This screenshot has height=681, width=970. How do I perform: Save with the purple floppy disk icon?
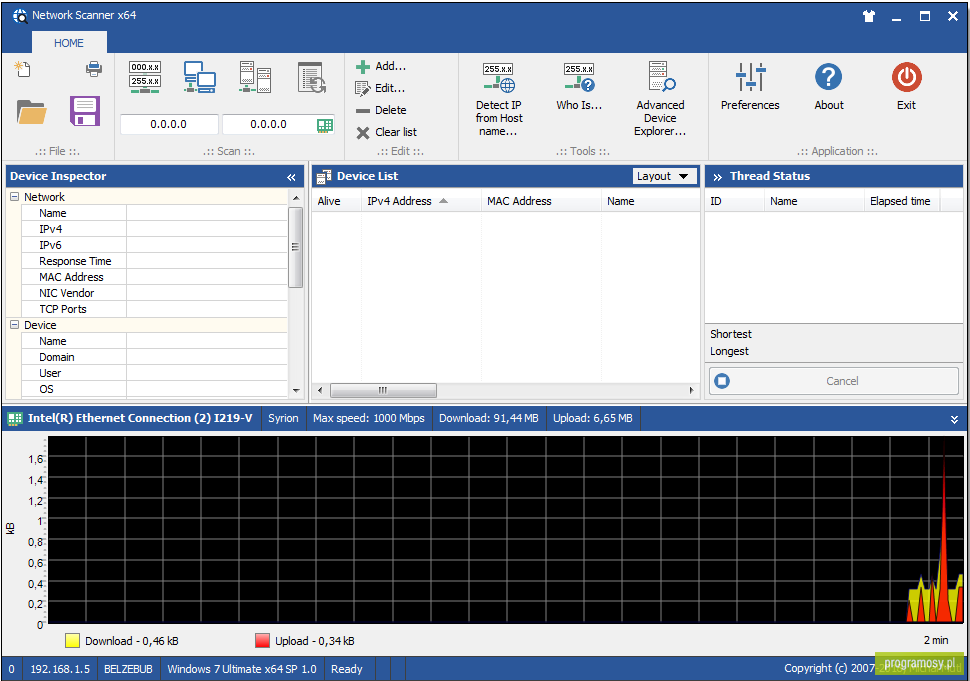(85, 111)
